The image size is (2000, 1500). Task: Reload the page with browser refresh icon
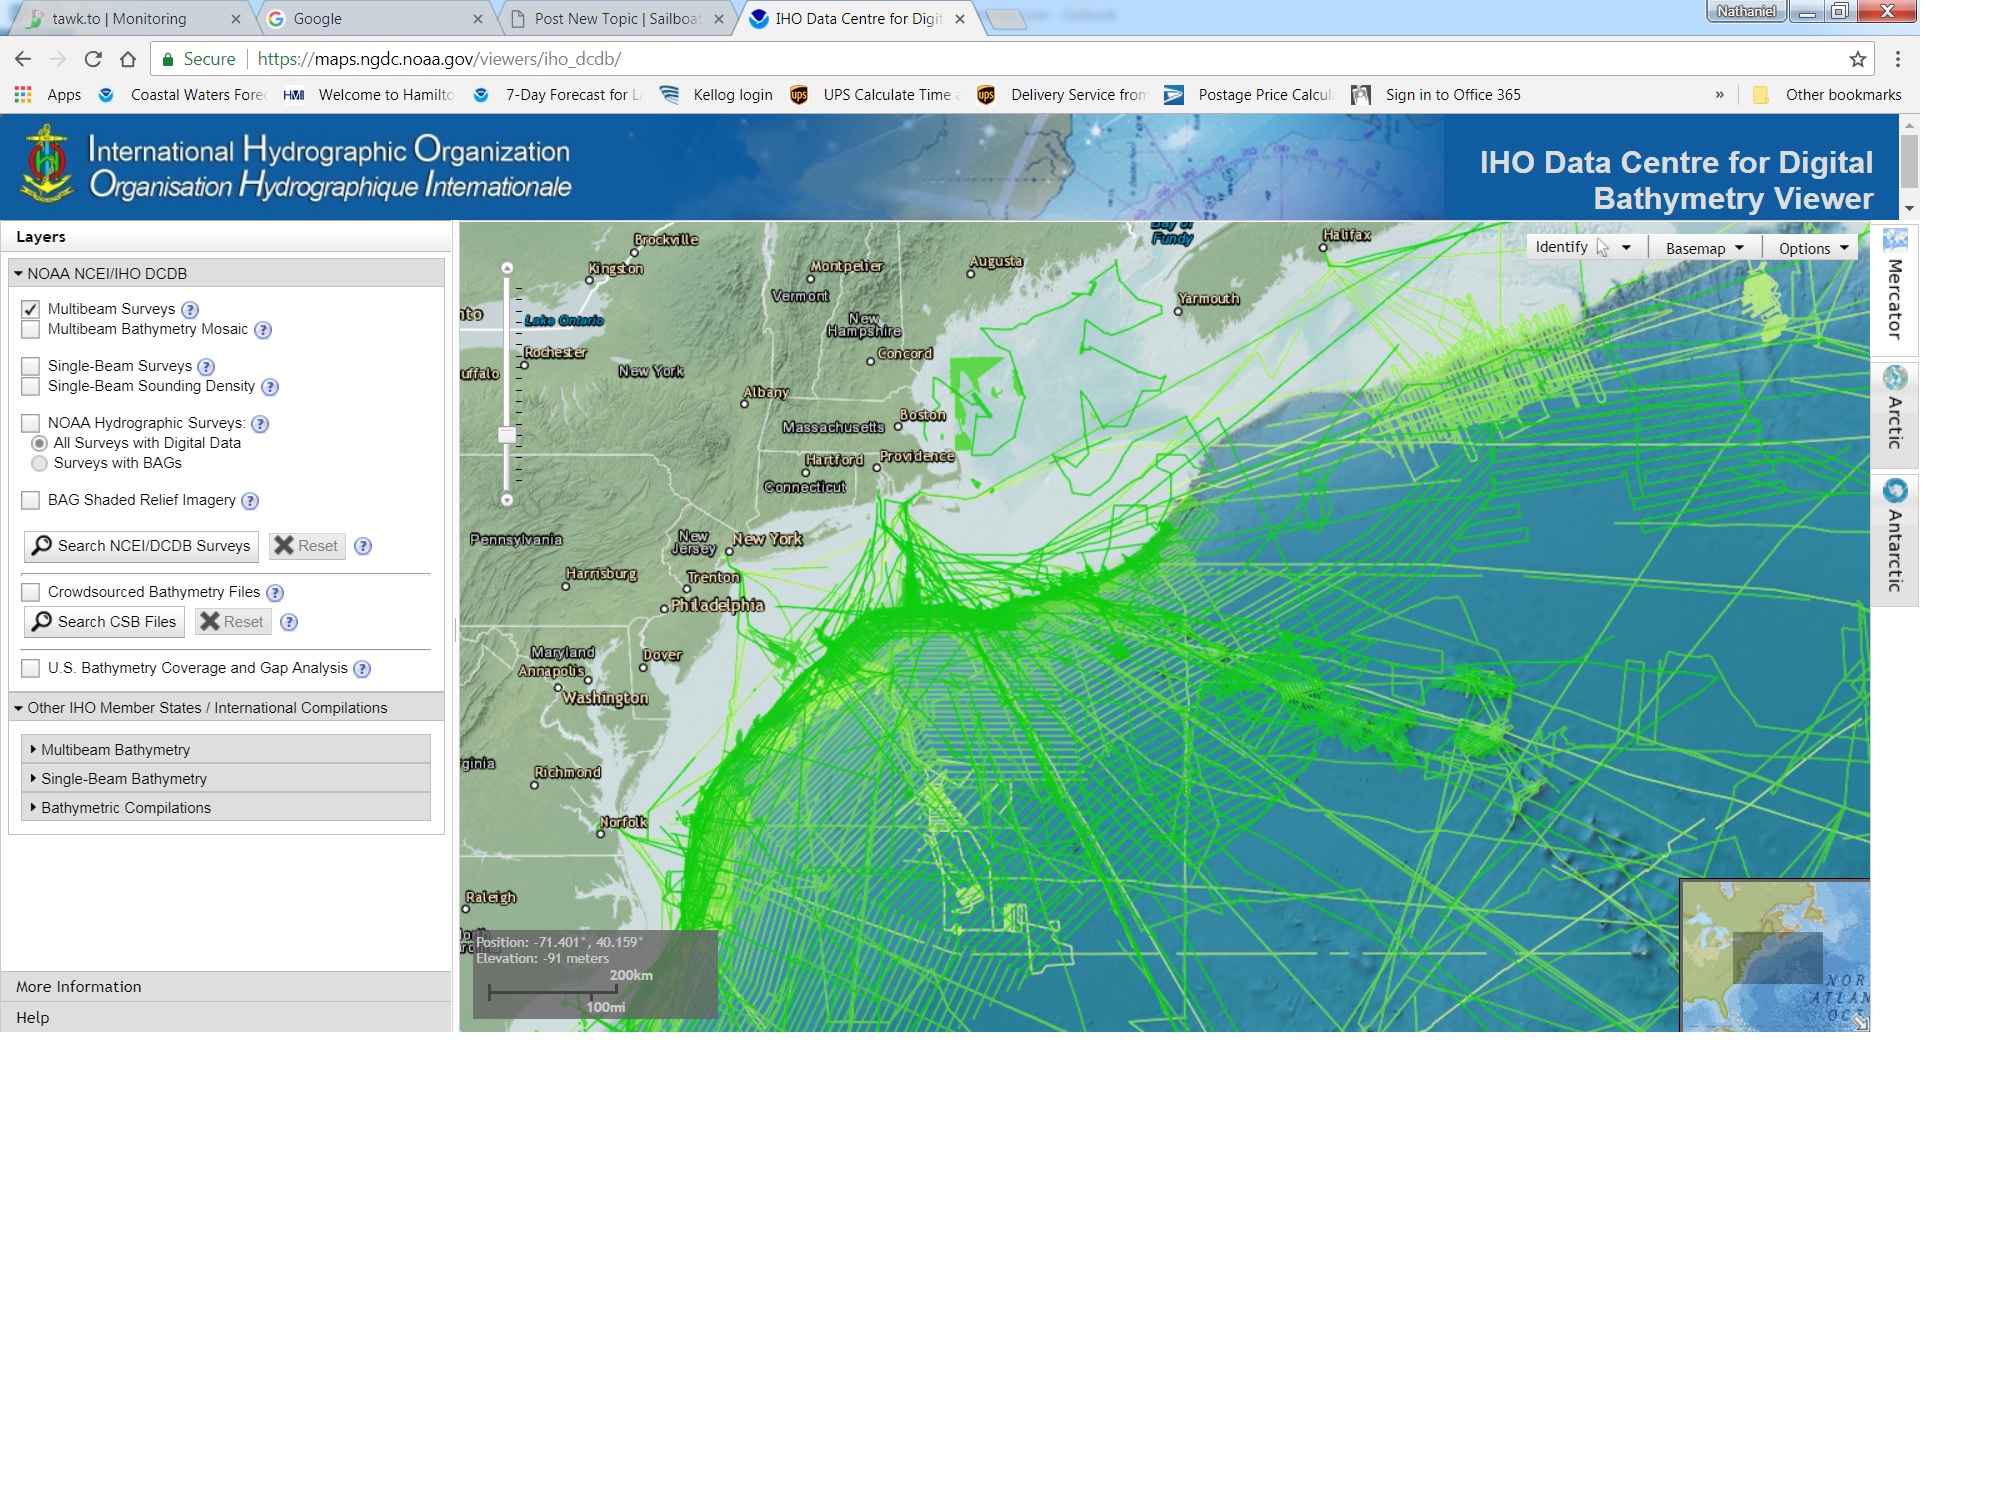pyautogui.click(x=93, y=59)
